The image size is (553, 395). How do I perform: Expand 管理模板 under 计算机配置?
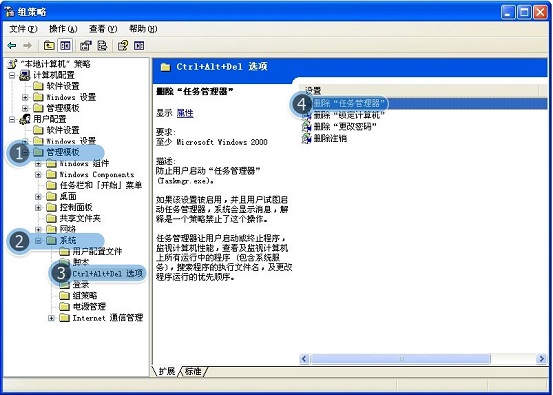[x=25, y=108]
